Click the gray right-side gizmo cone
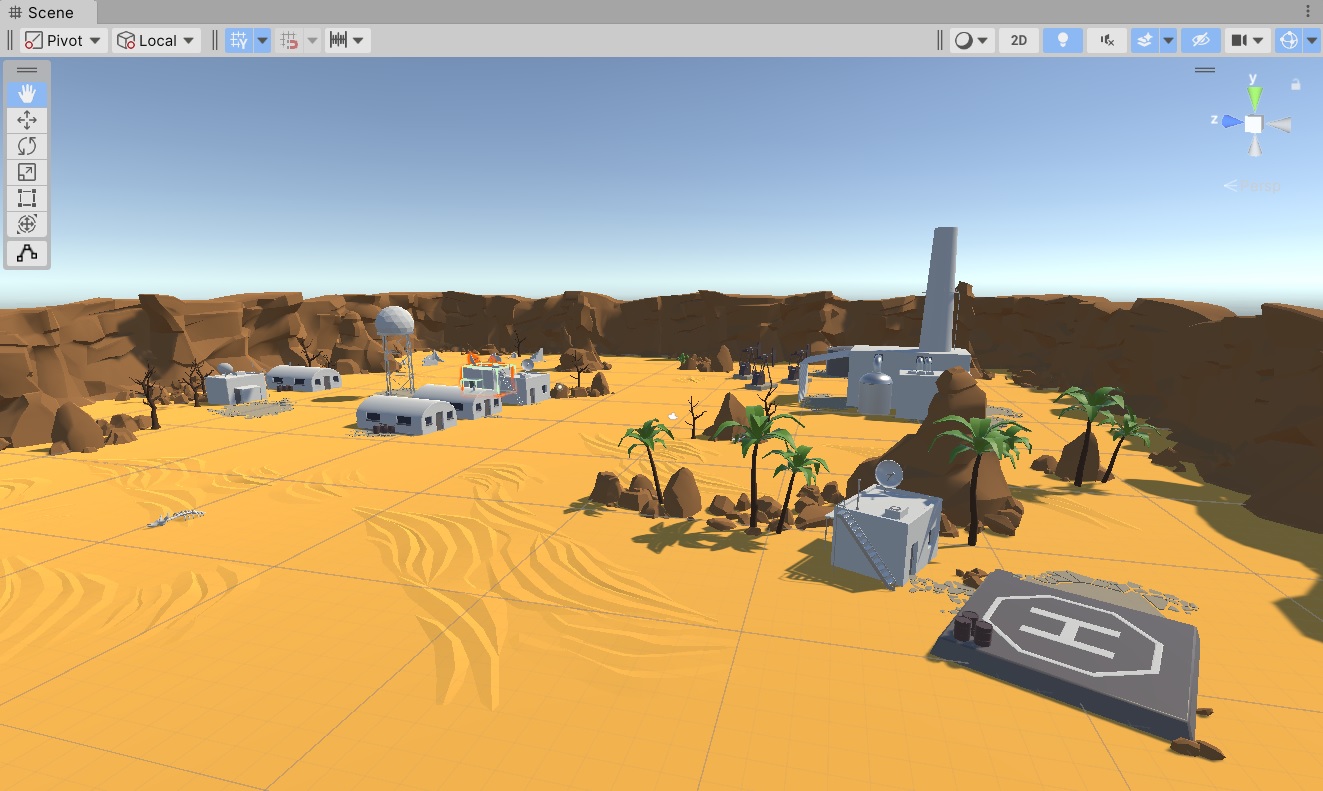Screen dimensions: 1323x791 pos(1281,124)
